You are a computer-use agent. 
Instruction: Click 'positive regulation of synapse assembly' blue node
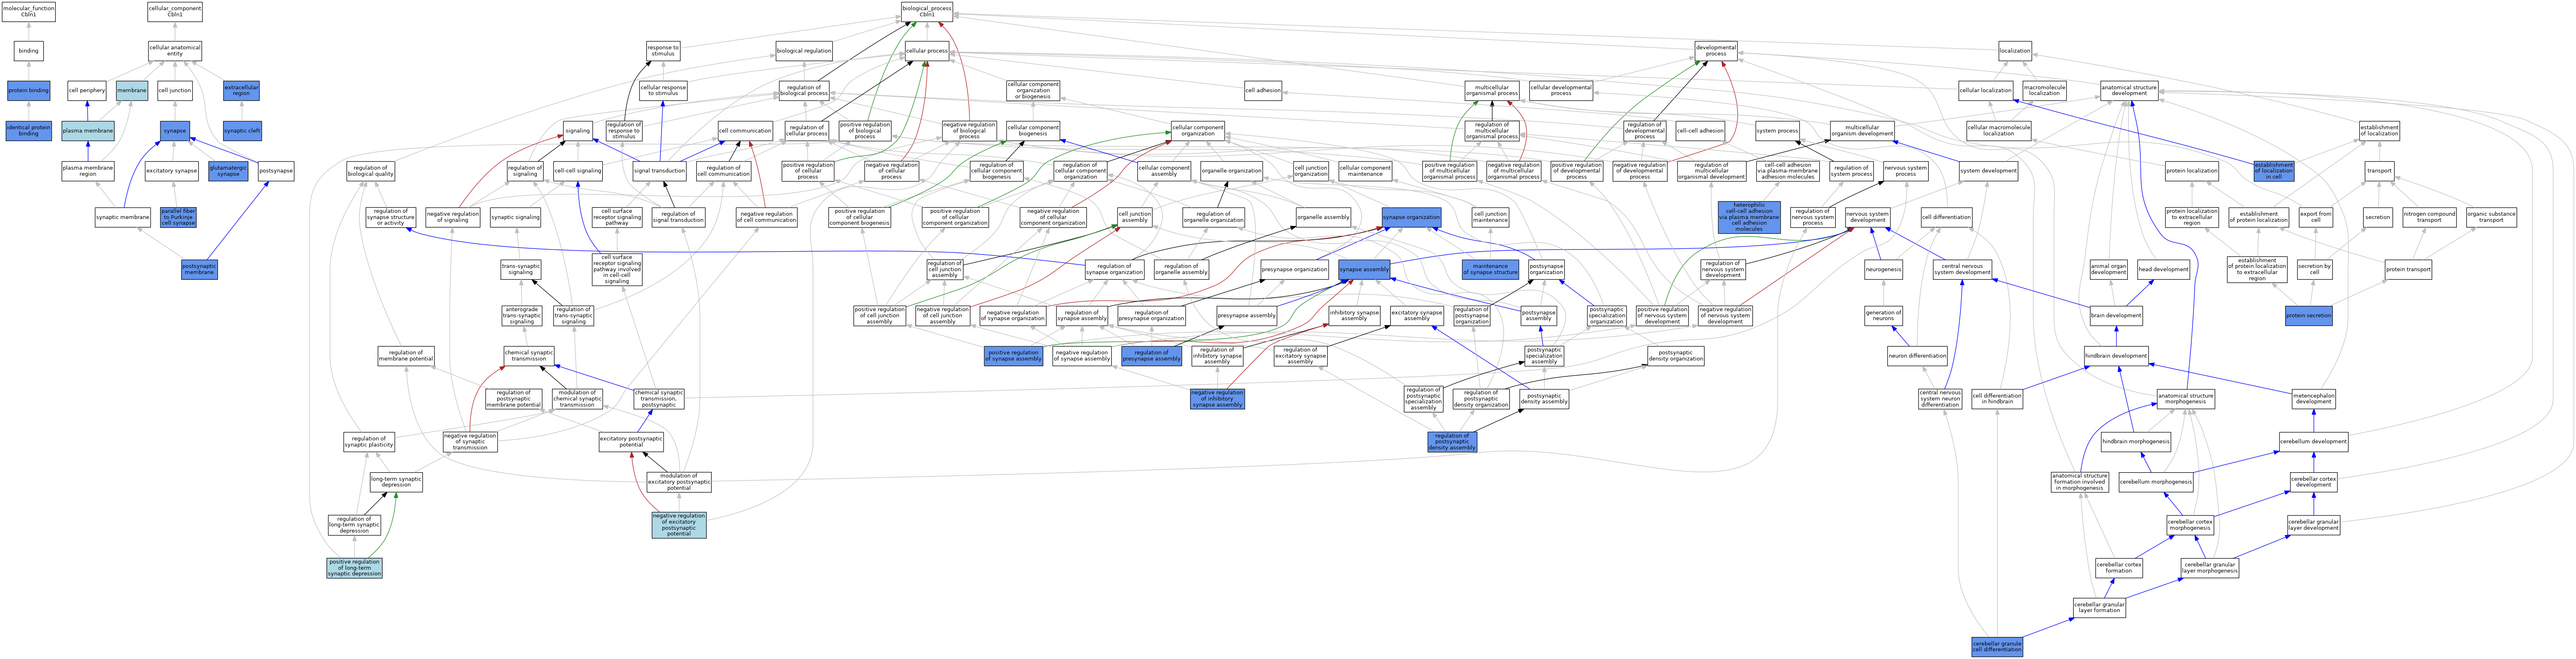pyautogui.click(x=1013, y=356)
